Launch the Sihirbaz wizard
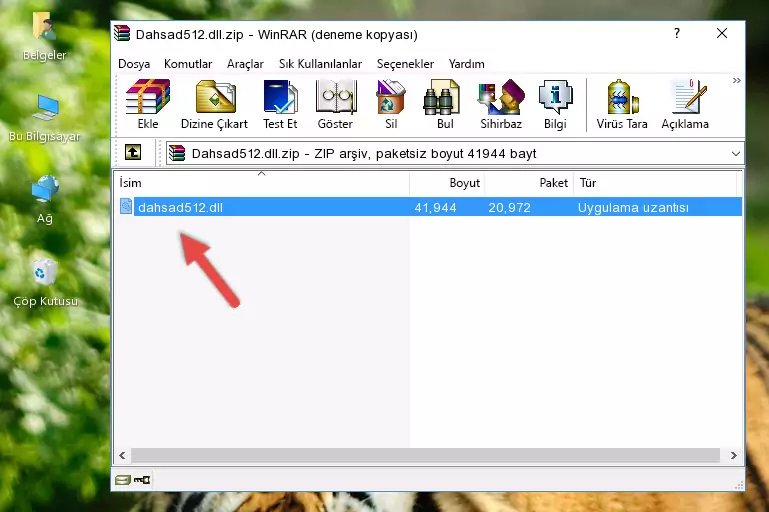This screenshot has width=769, height=512. (501, 104)
